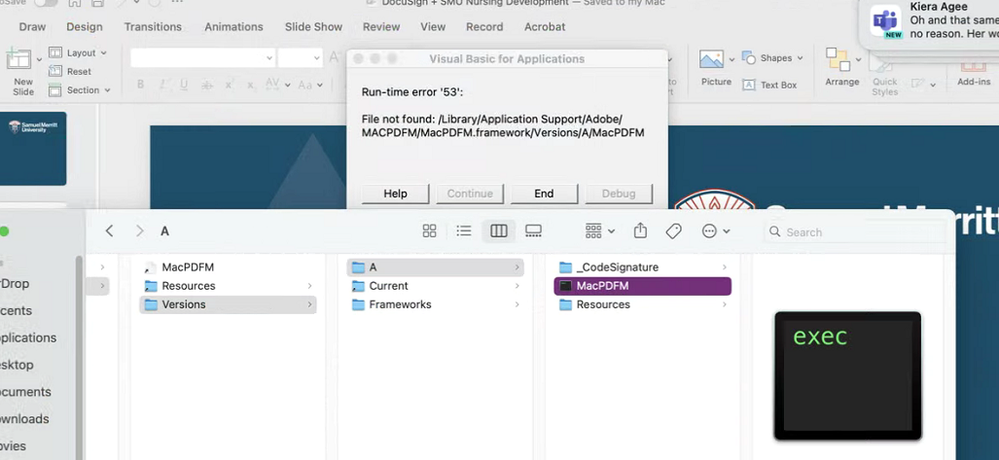Toggle Strikethrough formatting
Viewport: 999px width, 460px height.
pos(206,85)
